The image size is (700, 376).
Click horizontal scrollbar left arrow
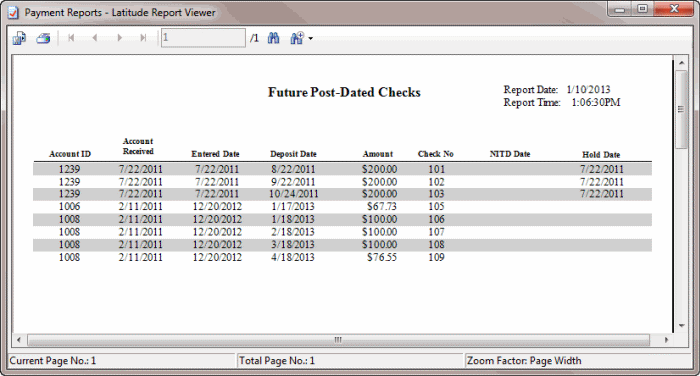click(19, 340)
